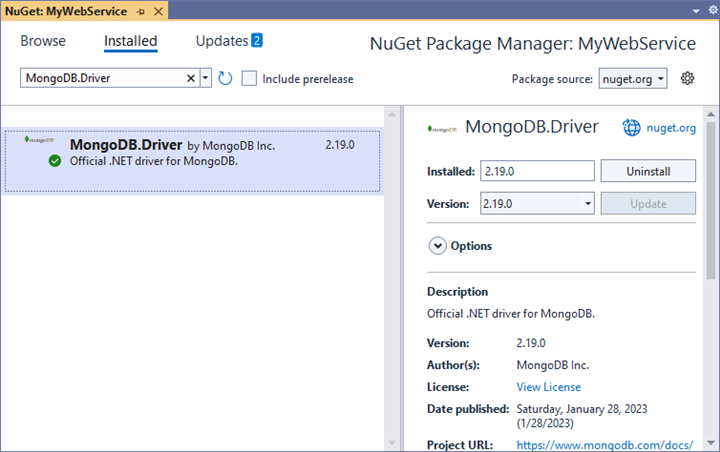Expand the Options section
720x452 pixels.
click(438, 246)
